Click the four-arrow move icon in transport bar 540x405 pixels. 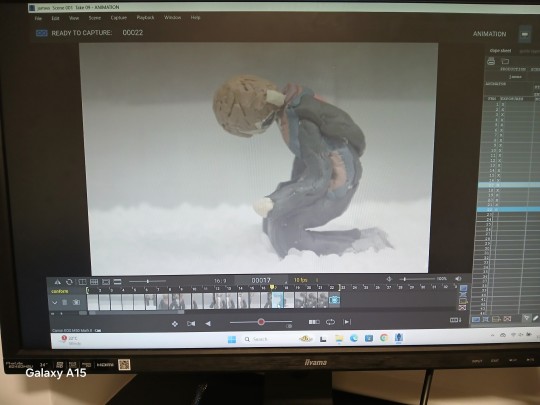pos(175,324)
